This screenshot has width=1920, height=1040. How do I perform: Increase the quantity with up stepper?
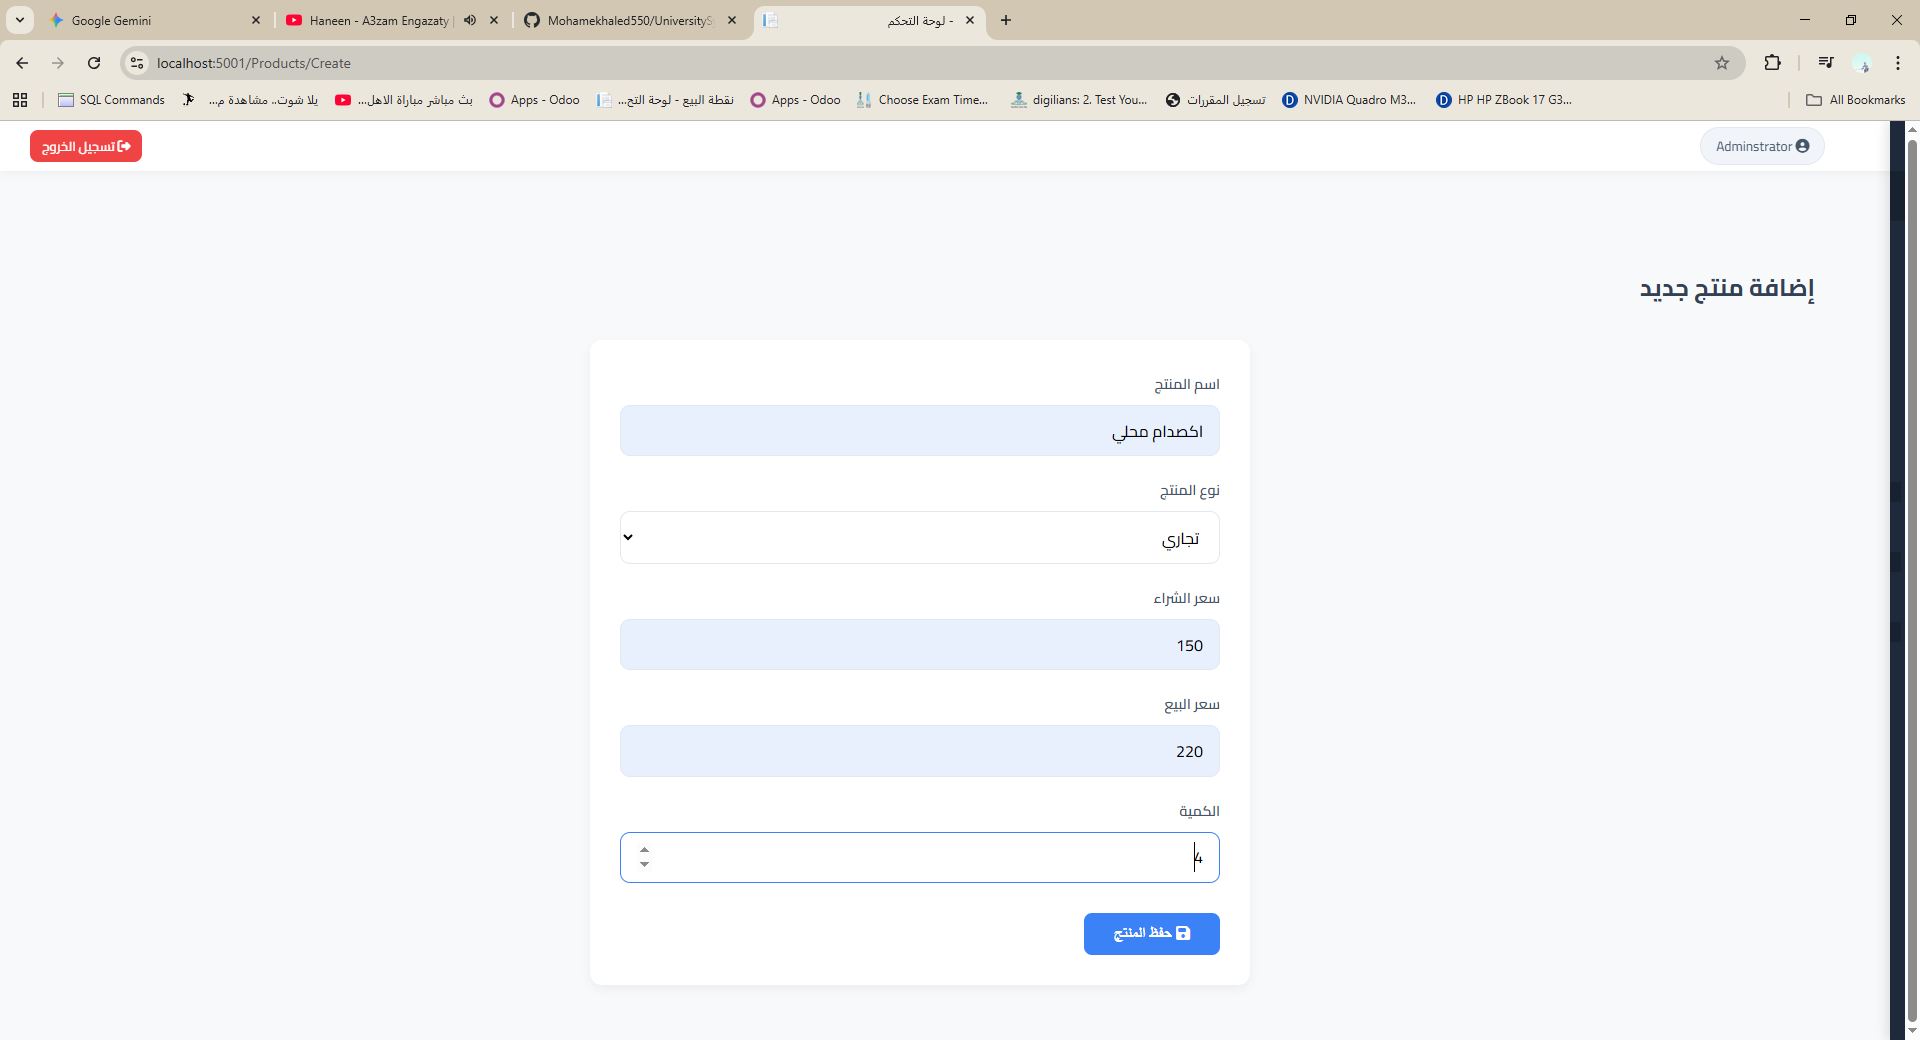tap(644, 850)
